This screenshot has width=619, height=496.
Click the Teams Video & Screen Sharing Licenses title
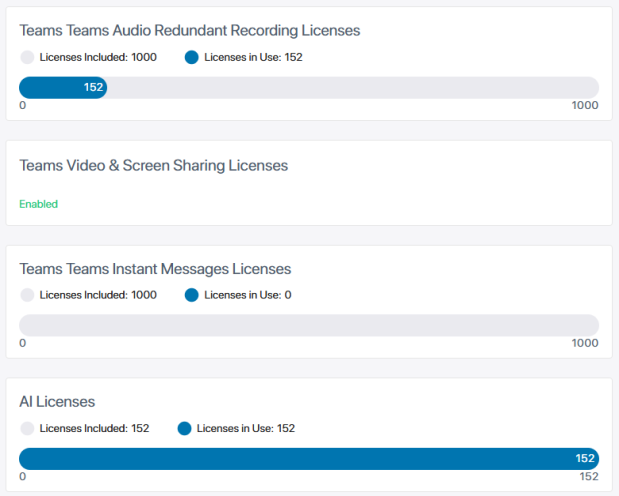pyautogui.click(x=154, y=165)
